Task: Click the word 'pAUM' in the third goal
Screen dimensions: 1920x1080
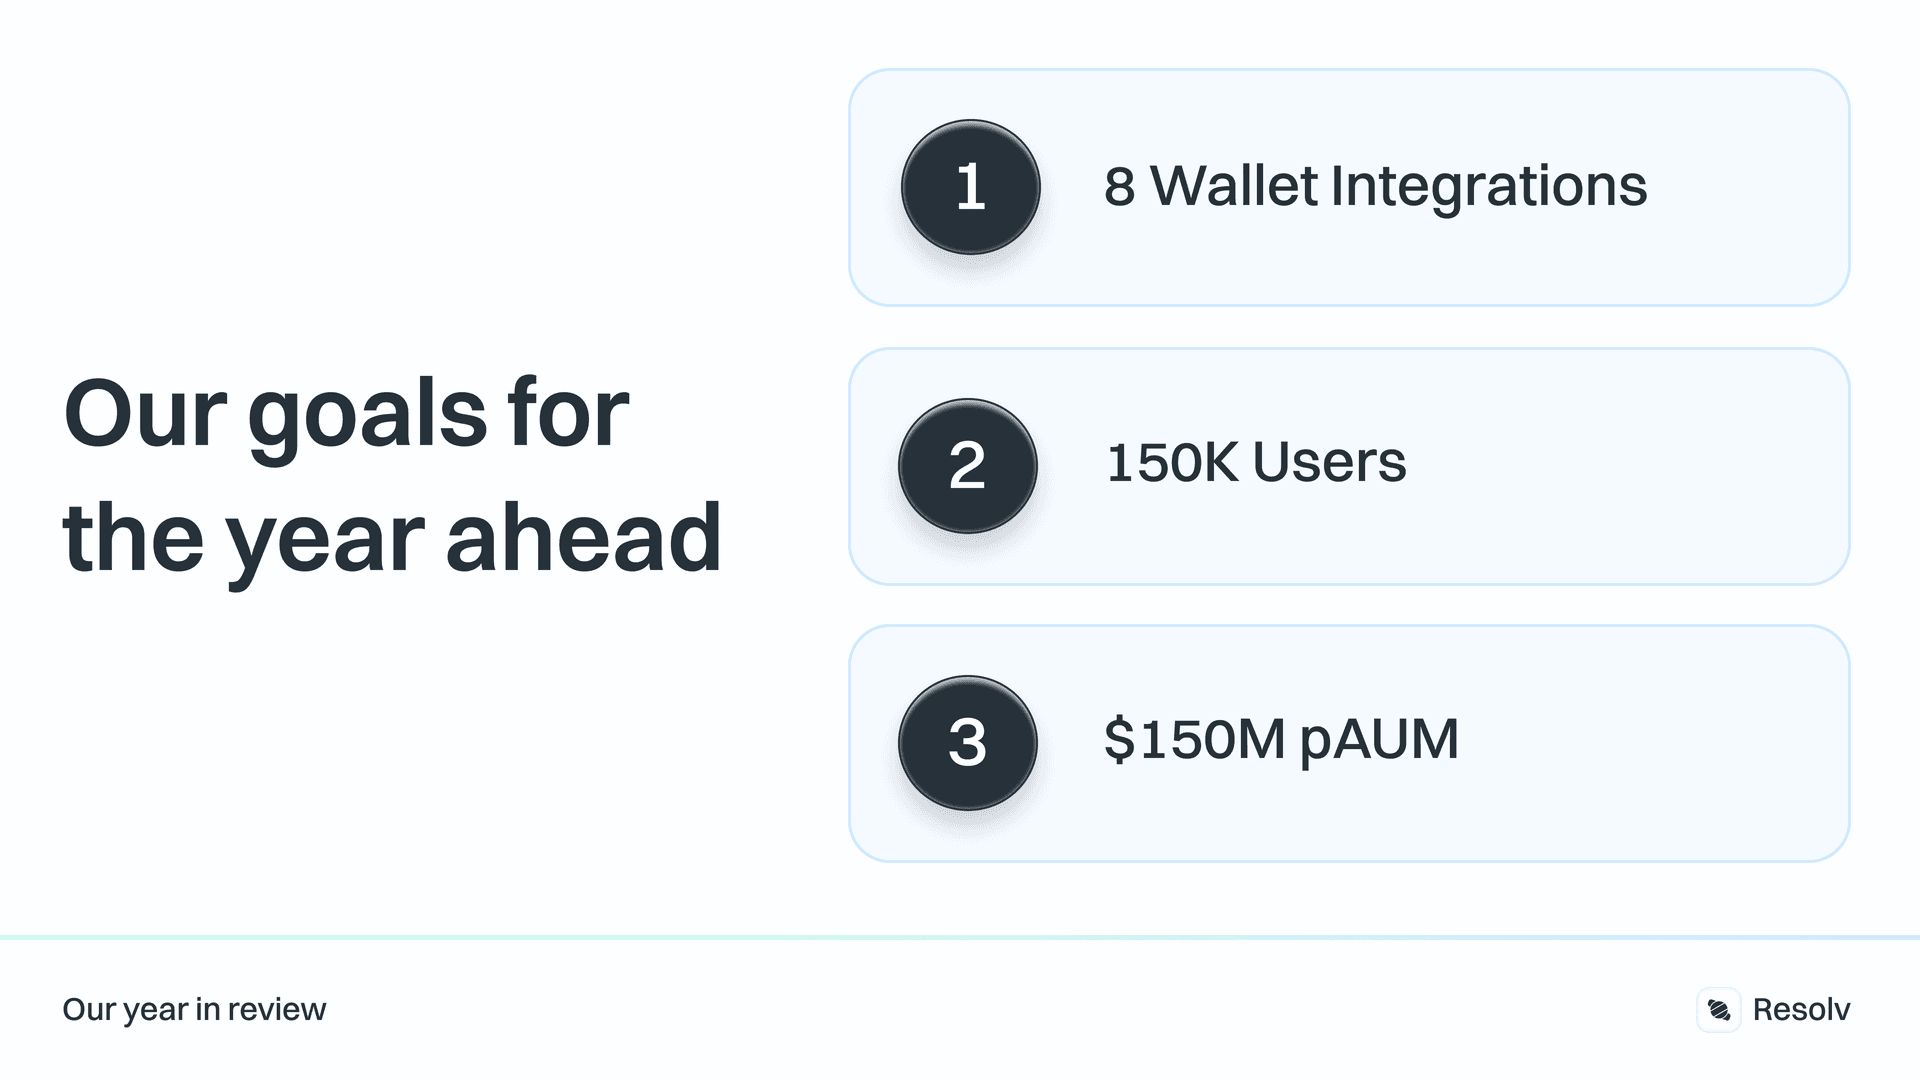Action: (x=1379, y=742)
